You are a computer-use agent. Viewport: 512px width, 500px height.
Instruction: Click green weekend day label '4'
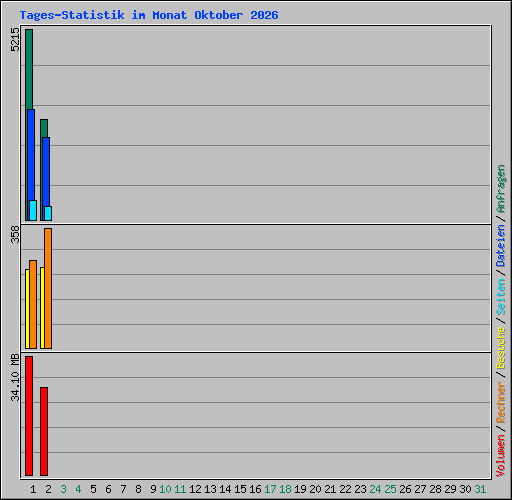(x=78, y=489)
